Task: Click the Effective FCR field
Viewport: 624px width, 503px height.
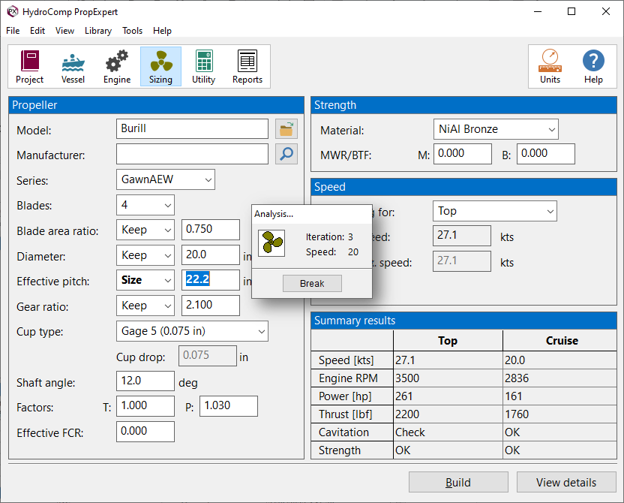Action: pos(145,432)
